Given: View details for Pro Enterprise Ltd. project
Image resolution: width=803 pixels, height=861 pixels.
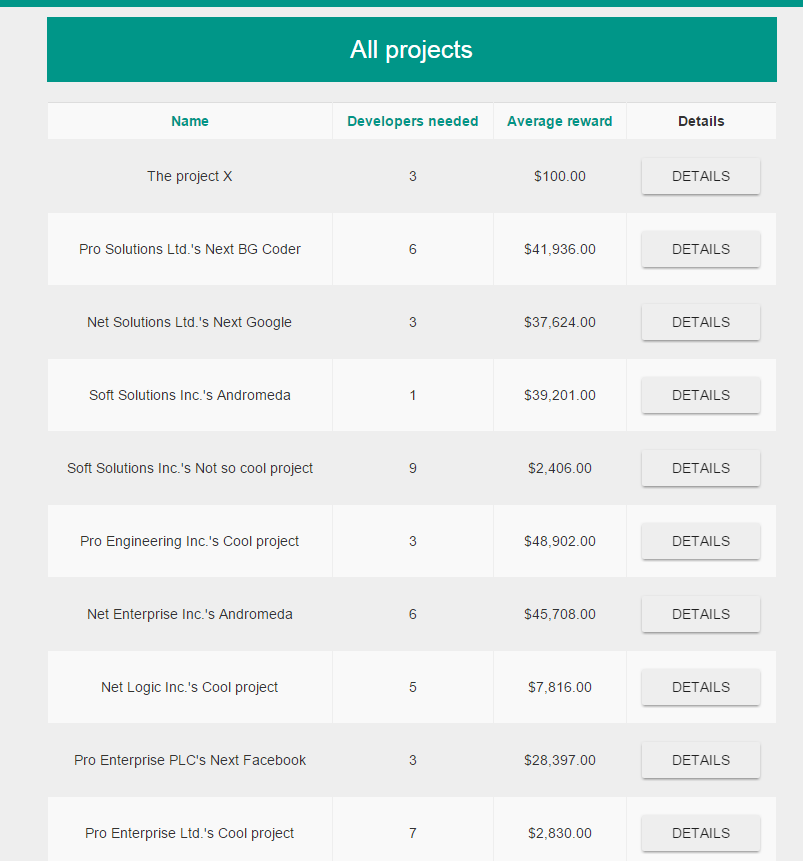Looking at the screenshot, I should pyautogui.click(x=700, y=834).
